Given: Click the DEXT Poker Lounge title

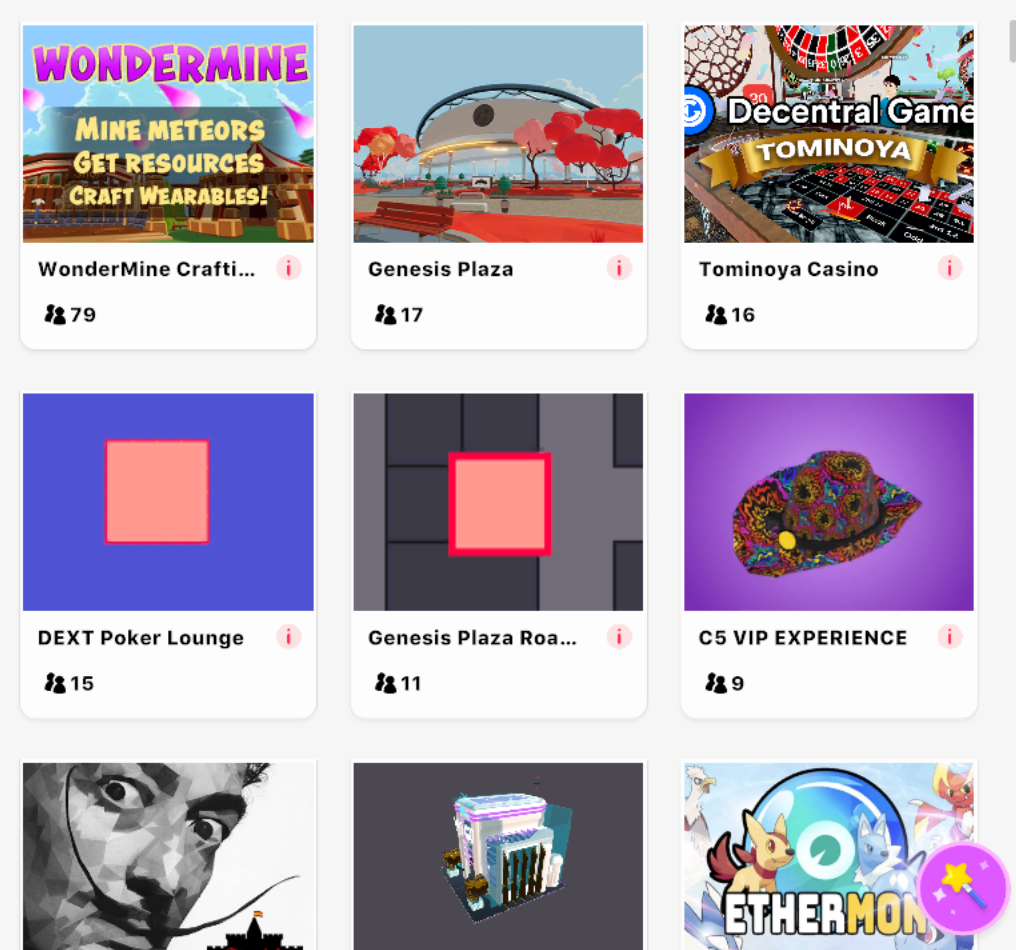Looking at the screenshot, I should [x=141, y=638].
